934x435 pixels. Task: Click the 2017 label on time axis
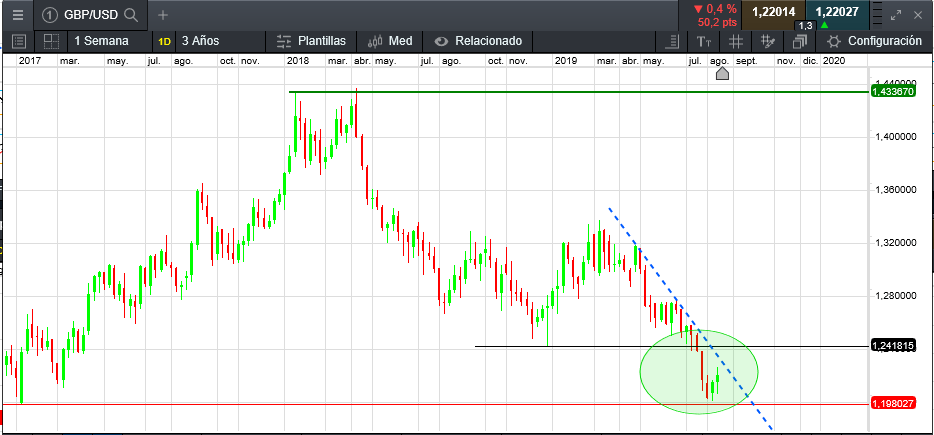30,60
